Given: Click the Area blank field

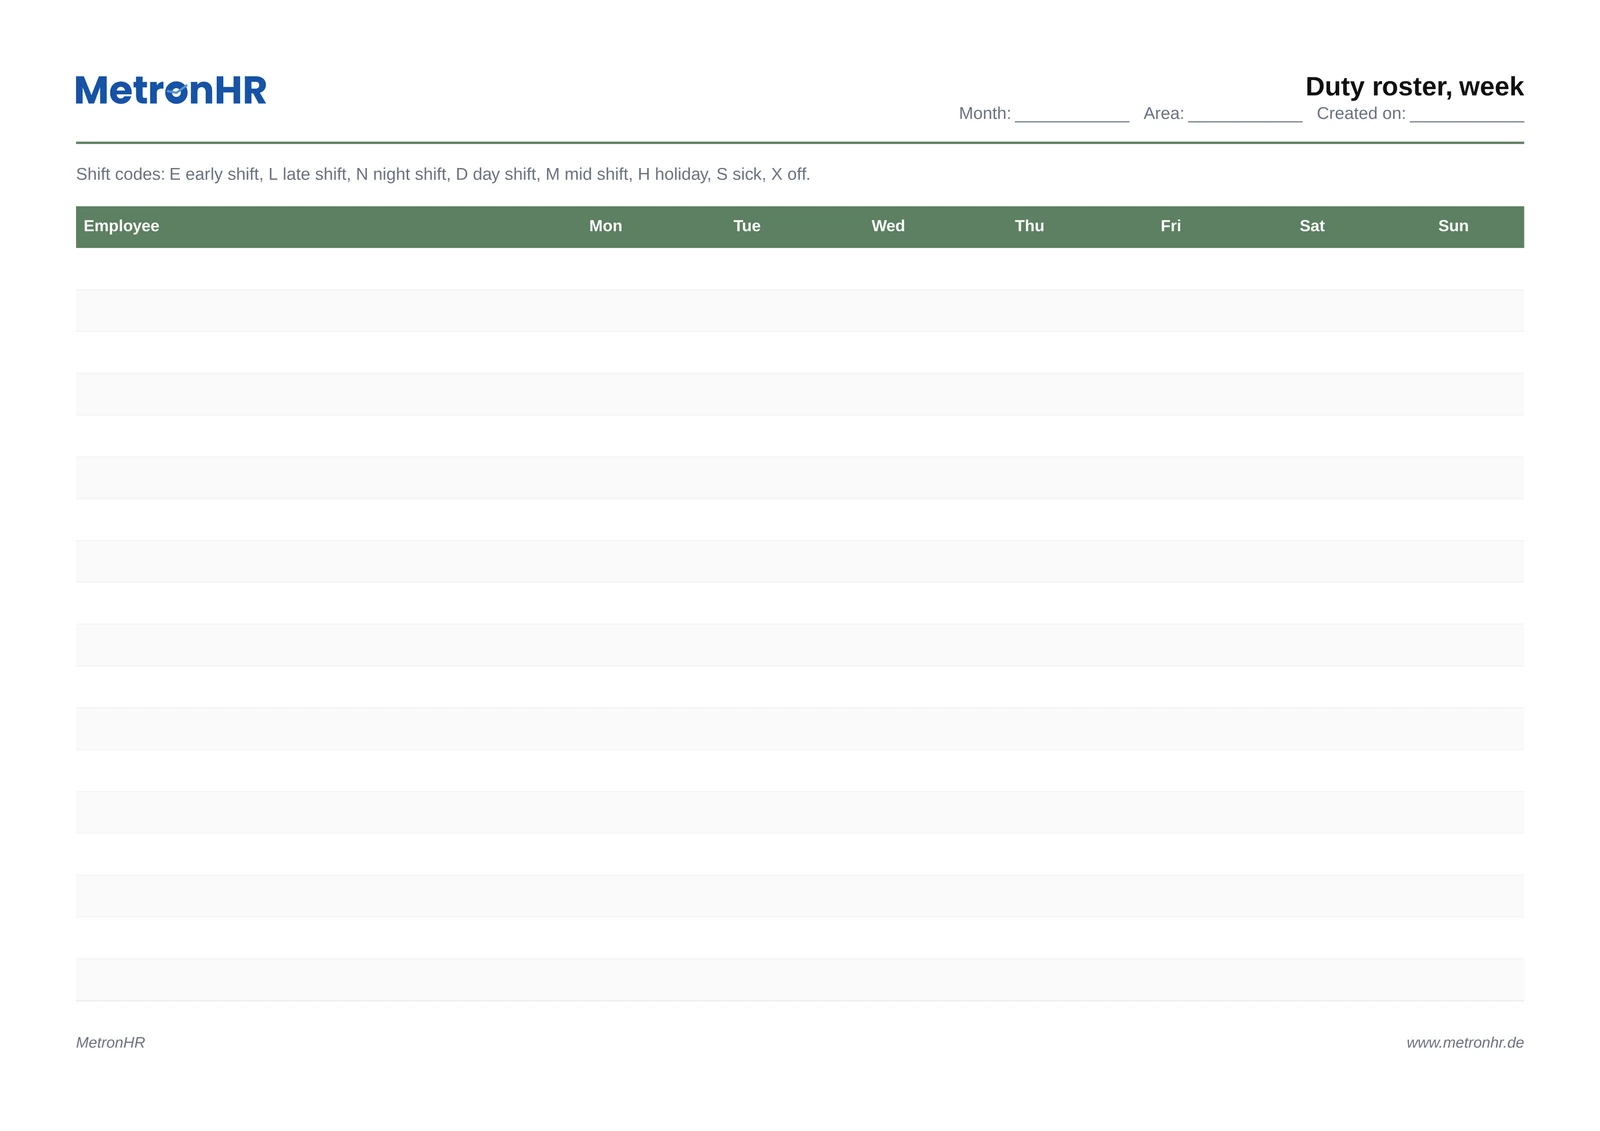Looking at the screenshot, I should (1245, 114).
